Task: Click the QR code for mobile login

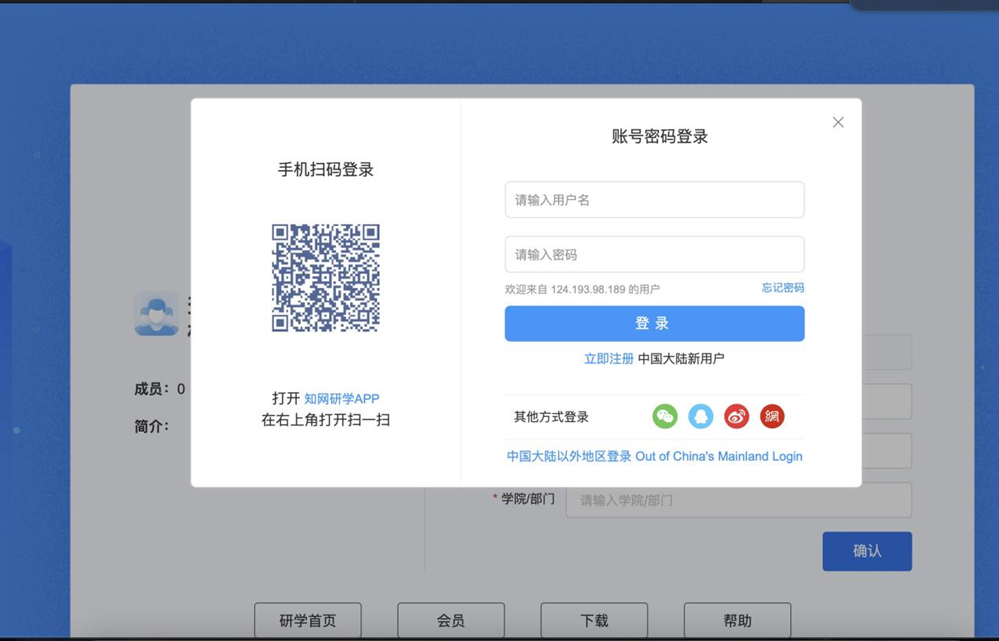Action: [326, 278]
